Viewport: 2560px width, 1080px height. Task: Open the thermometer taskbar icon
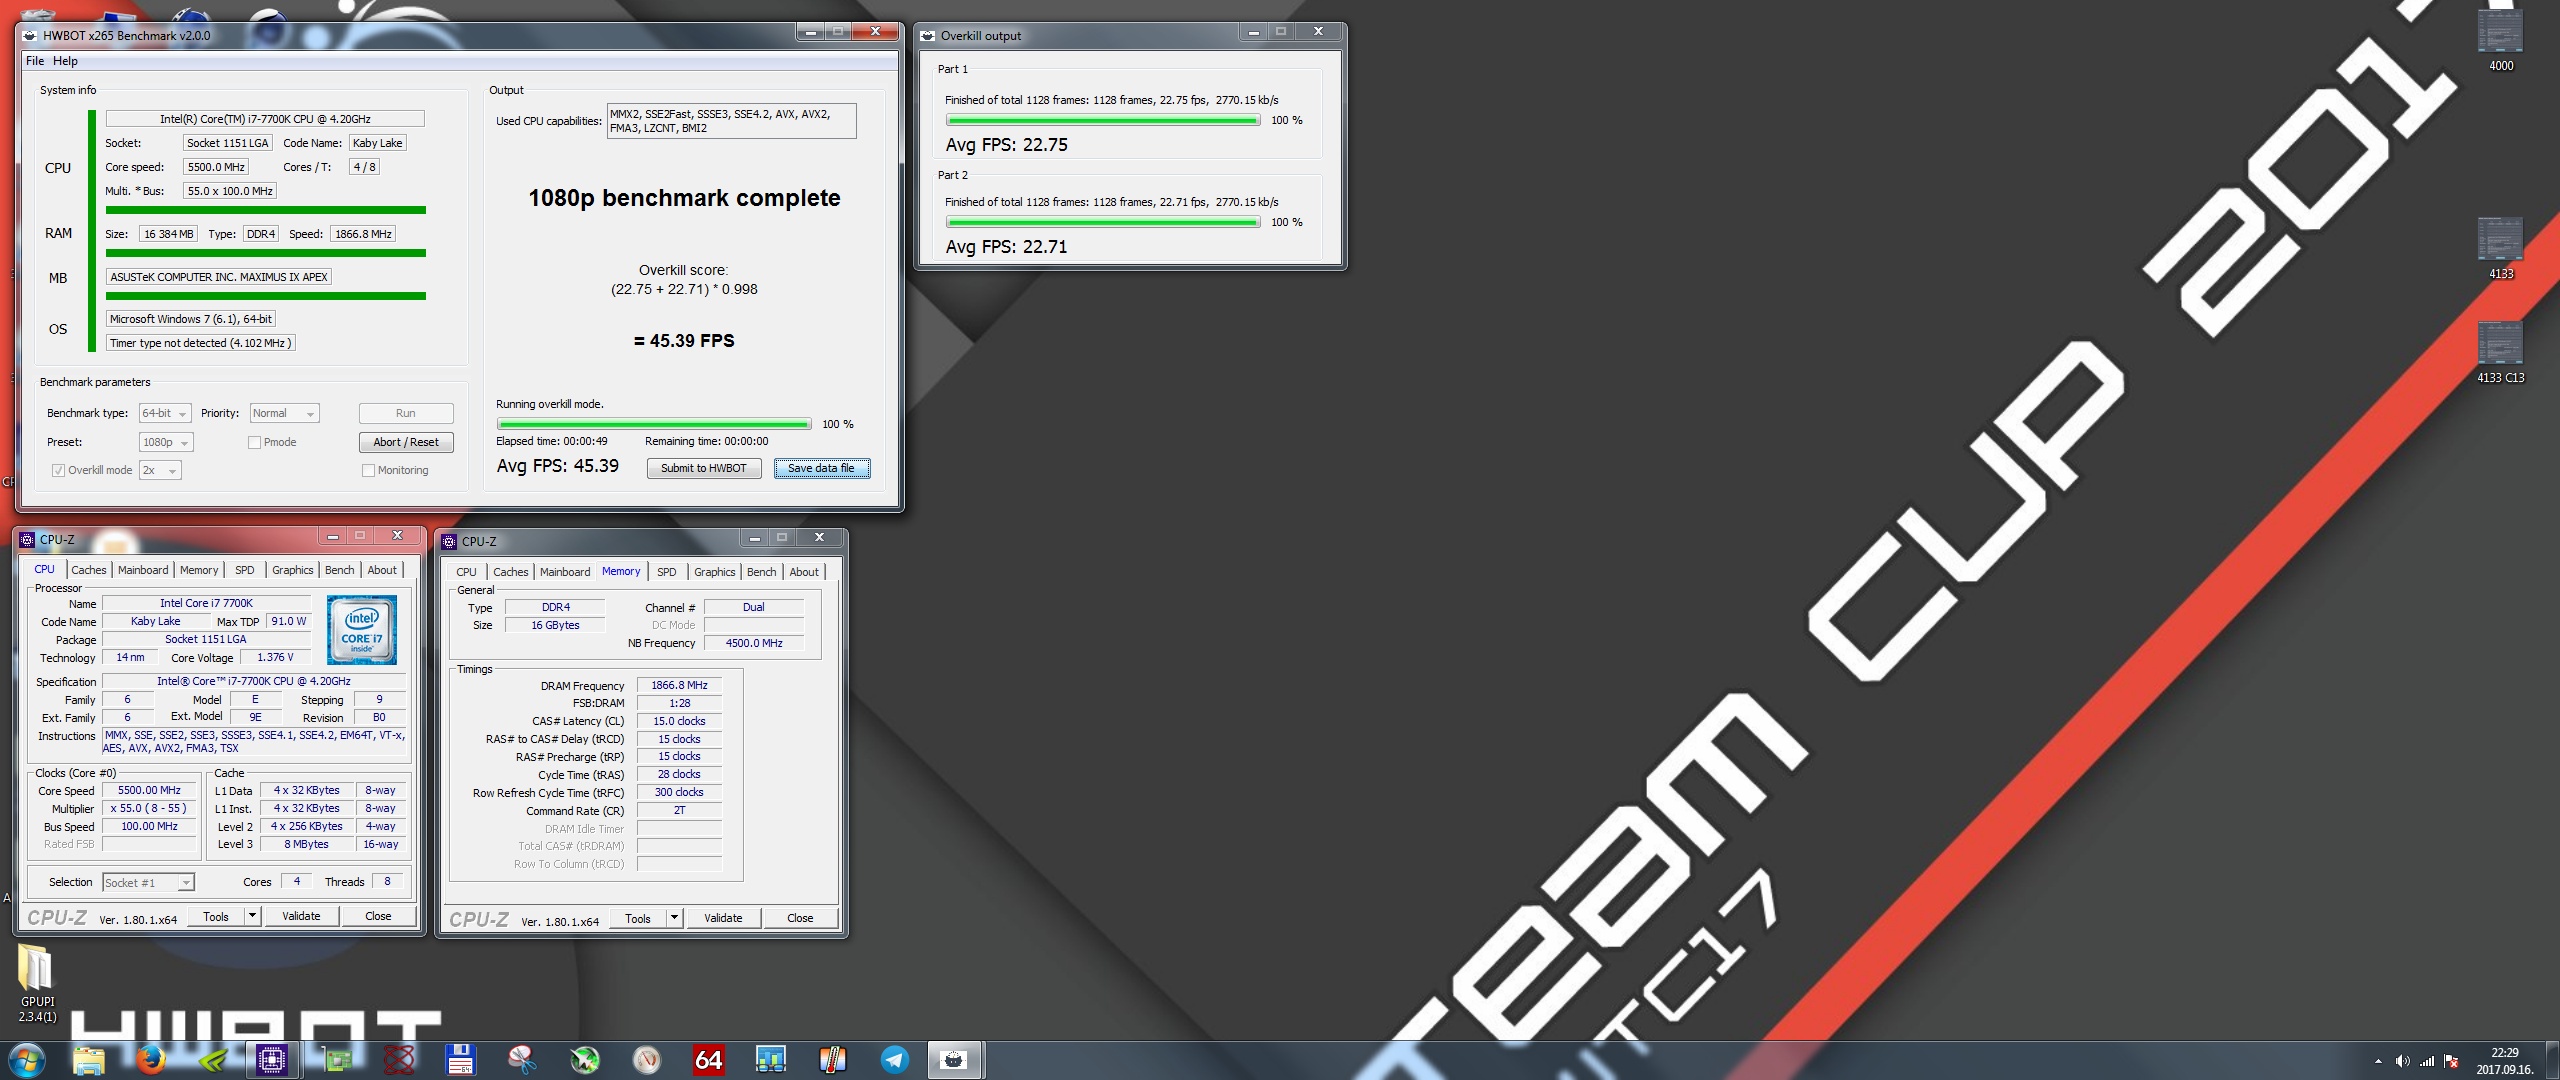click(x=833, y=1060)
